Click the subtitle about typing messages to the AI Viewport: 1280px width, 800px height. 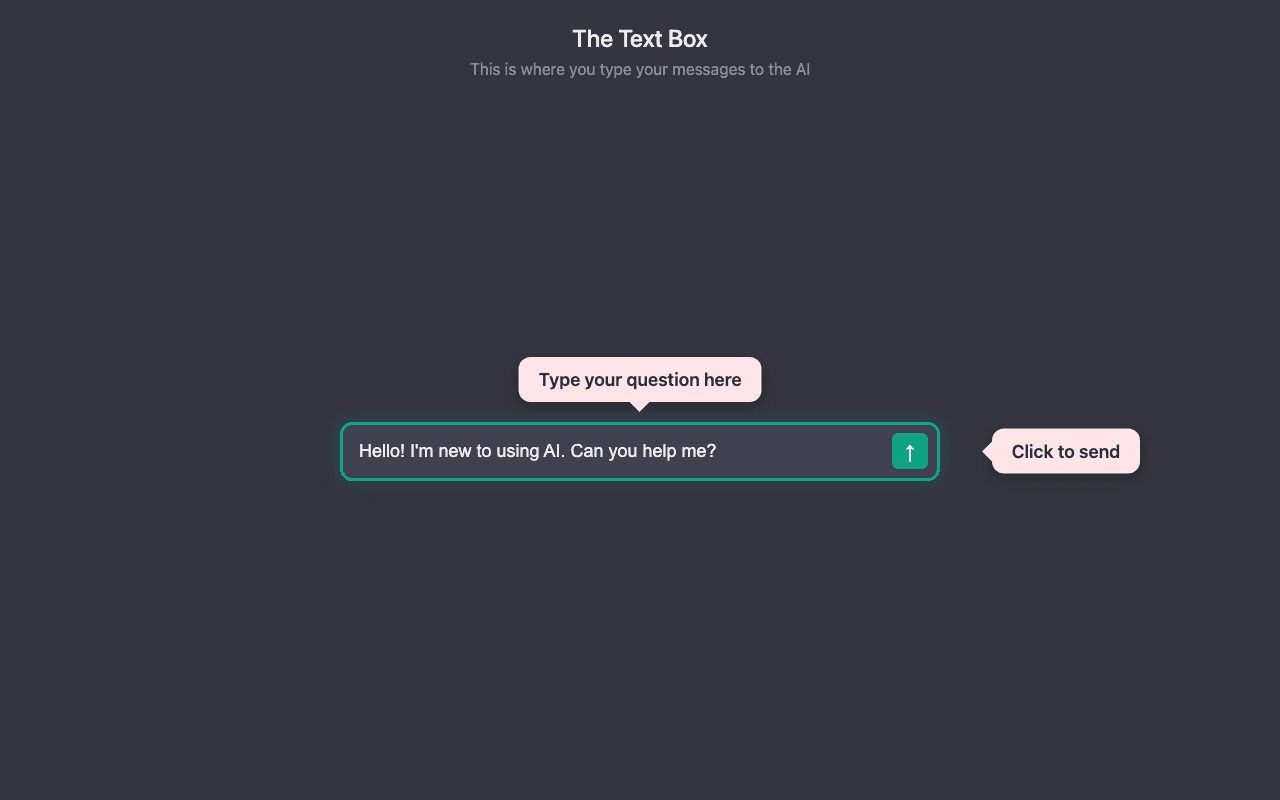(x=639, y=69)
